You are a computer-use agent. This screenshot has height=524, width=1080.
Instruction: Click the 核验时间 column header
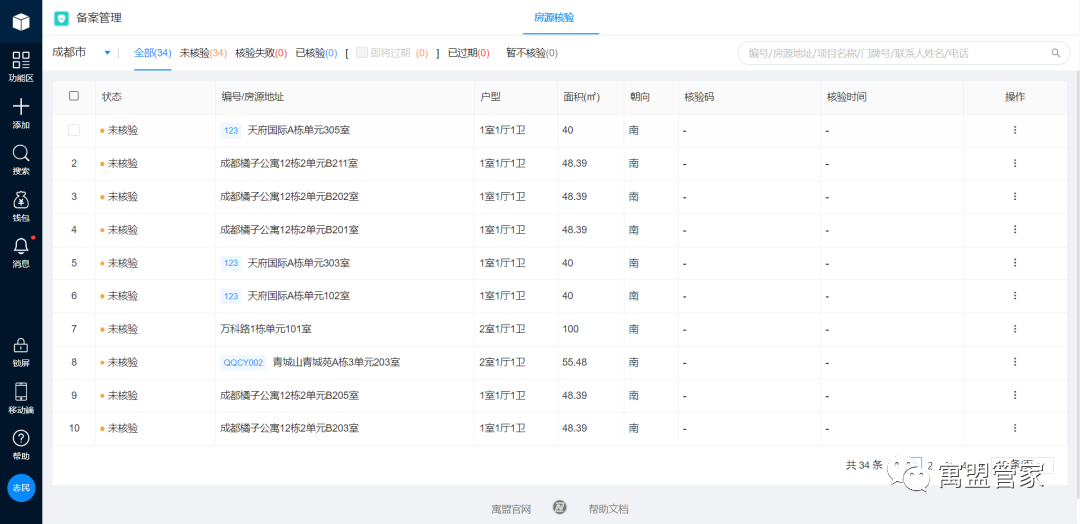coord(847,97)
